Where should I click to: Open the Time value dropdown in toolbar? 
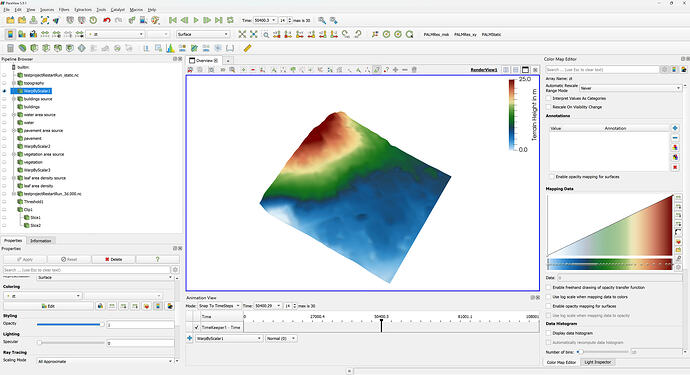coord(265,20)
